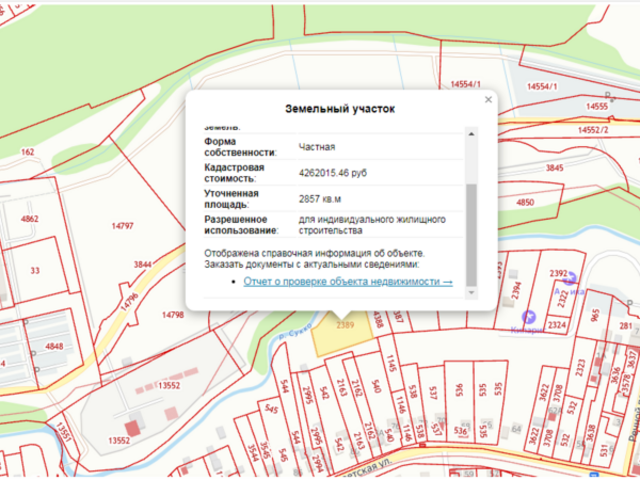This screenshot has width=640, height=480.
Task: Select parcel 33 on the map
Action: (36, 270)
